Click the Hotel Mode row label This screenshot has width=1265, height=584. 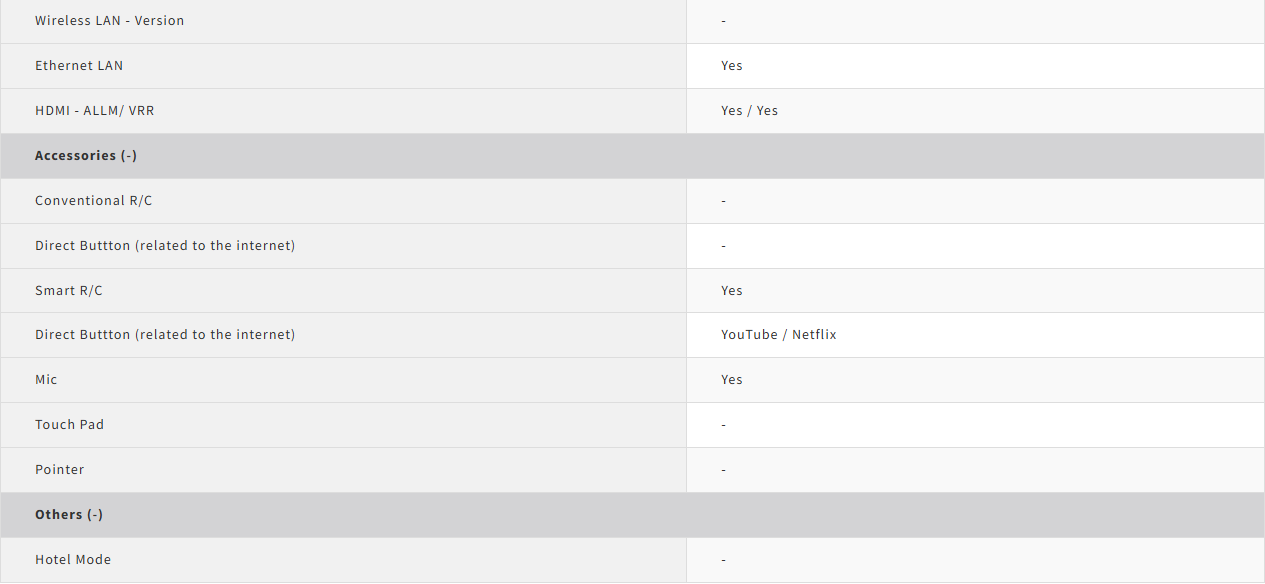coord(73,560)
